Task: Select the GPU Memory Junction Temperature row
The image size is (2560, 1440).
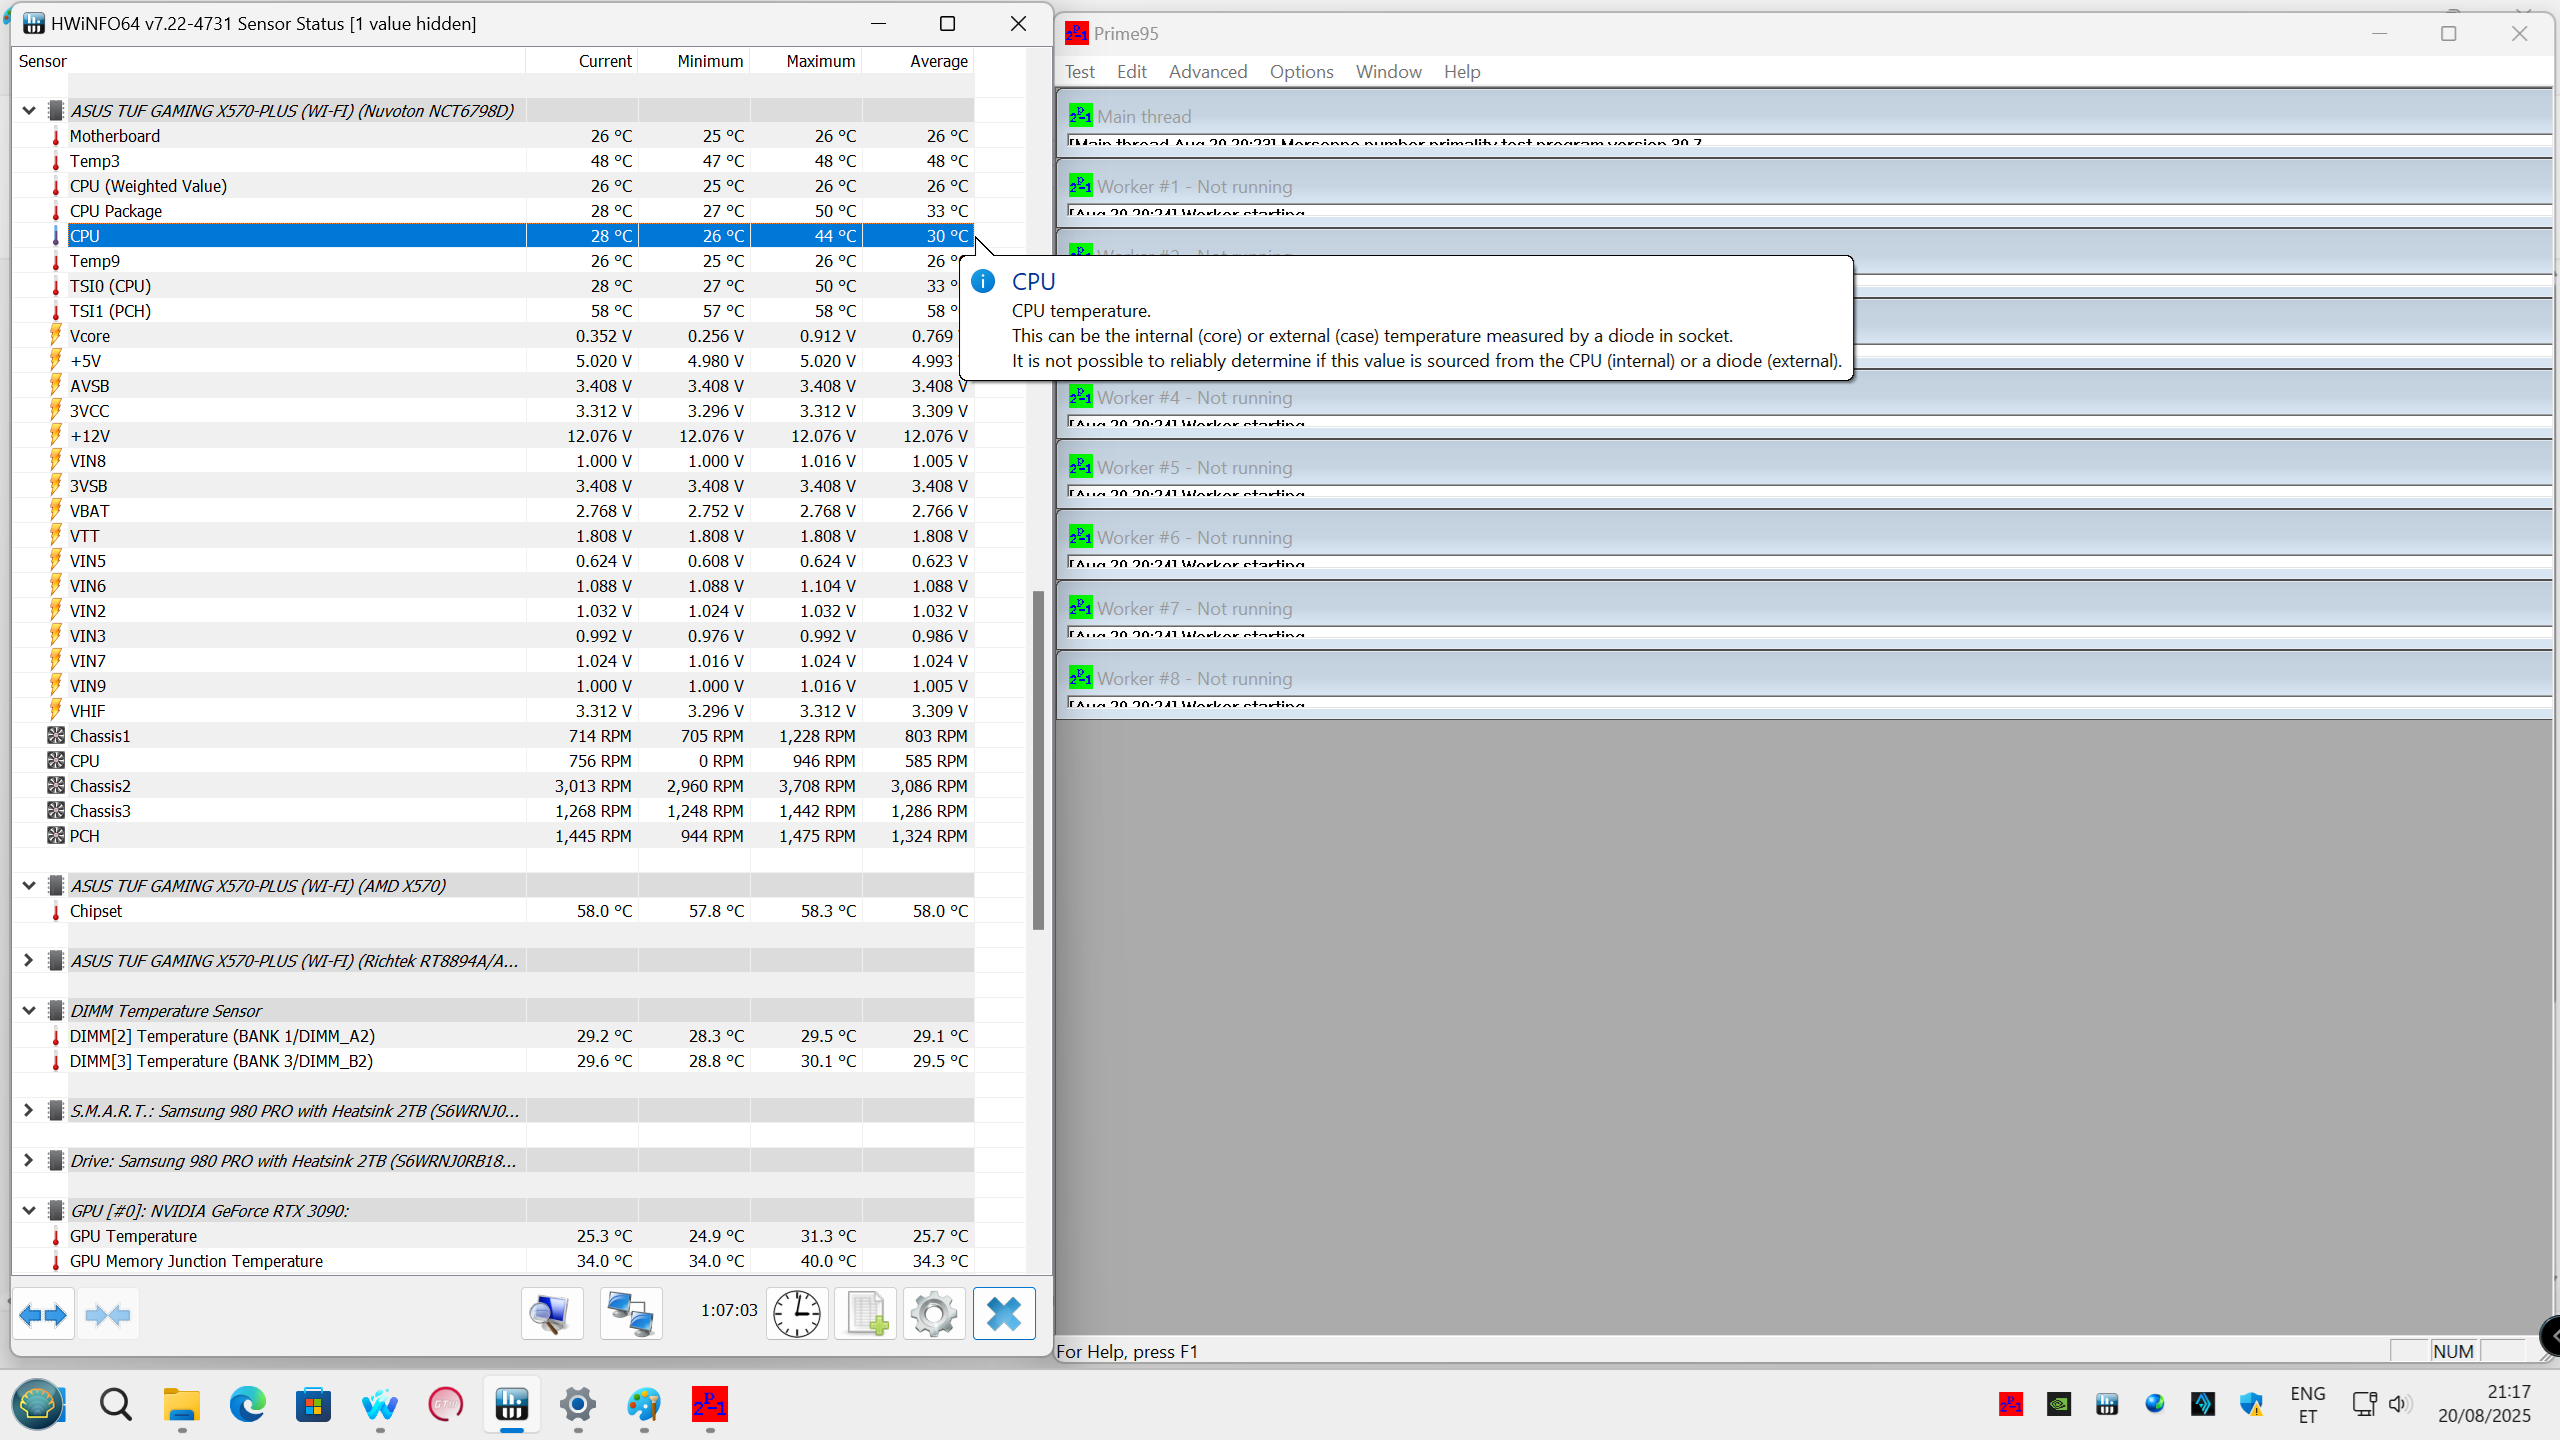Action: coord(493,1261)
